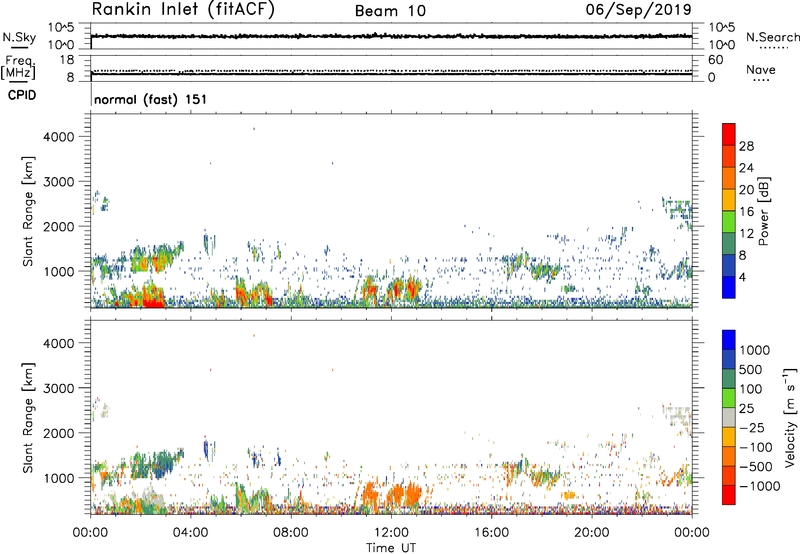The width and height of the screenshot is (800, 554).
Task: Click the 3000 tick of the power panel
Action: 58,182
